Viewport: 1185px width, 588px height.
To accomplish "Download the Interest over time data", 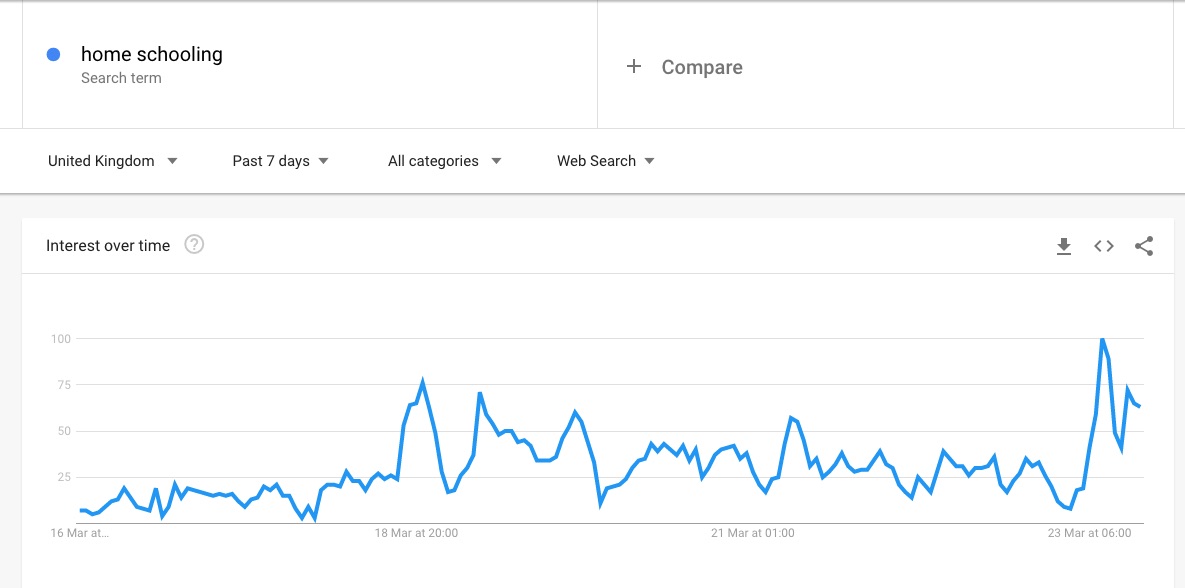I will pyautogui.click(x=1064, y=246).
